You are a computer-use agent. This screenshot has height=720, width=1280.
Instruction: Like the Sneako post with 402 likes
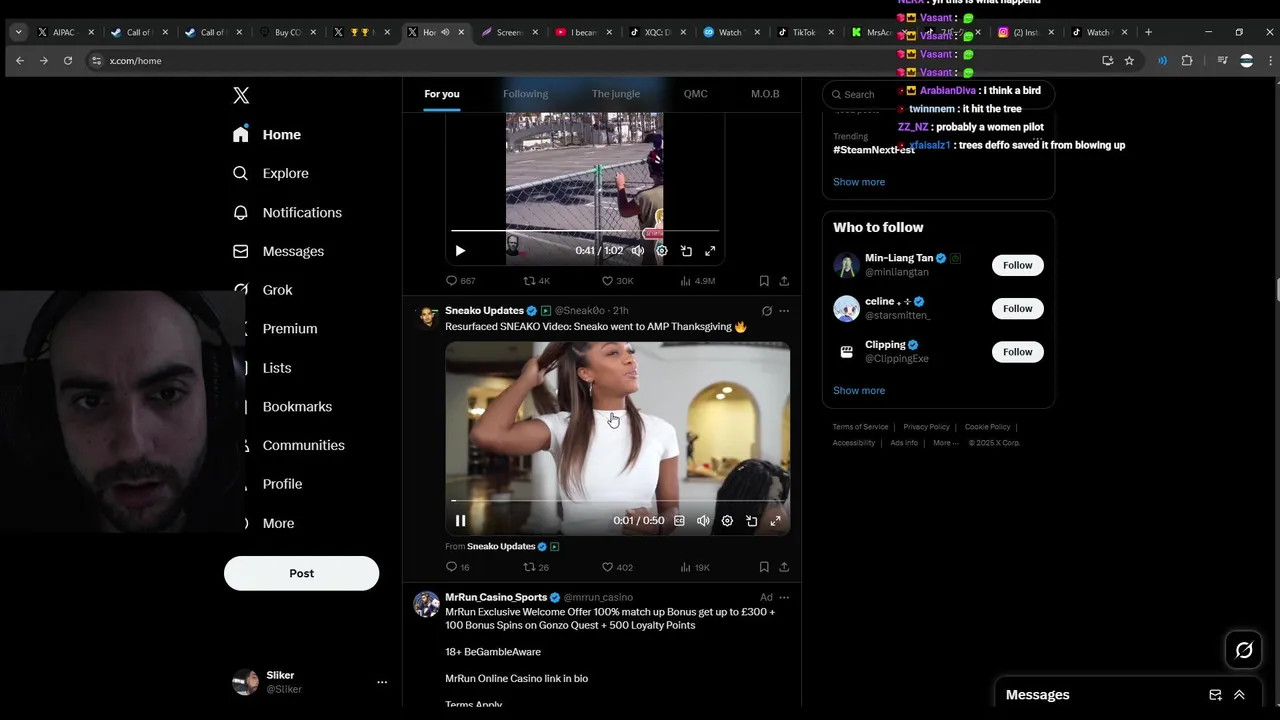[x=616, y=567]
